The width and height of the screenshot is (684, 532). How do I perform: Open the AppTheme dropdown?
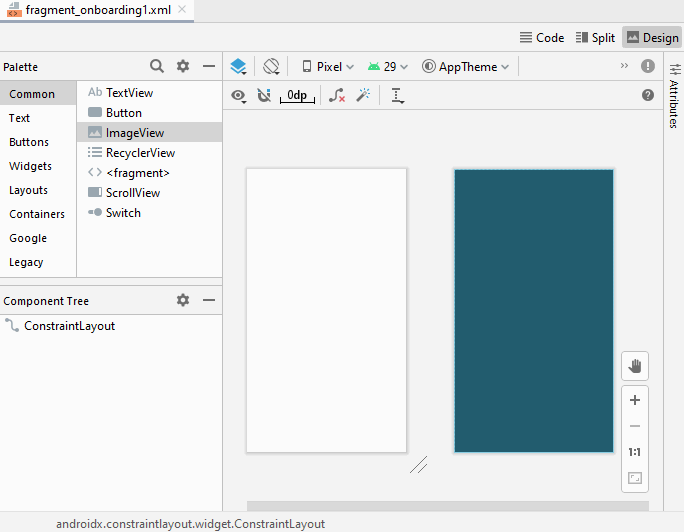click(465, 67)
